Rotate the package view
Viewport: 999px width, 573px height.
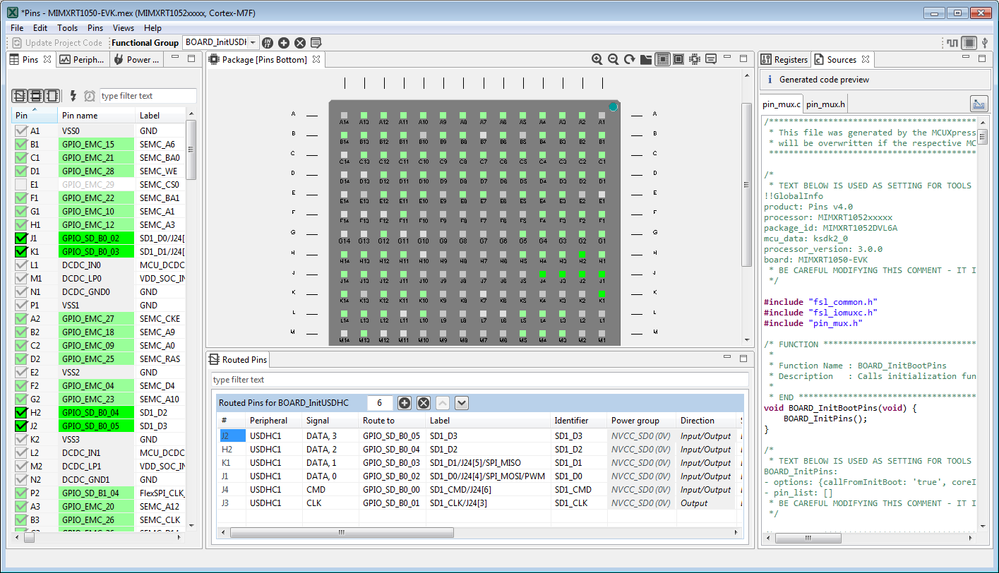(629, 60)
